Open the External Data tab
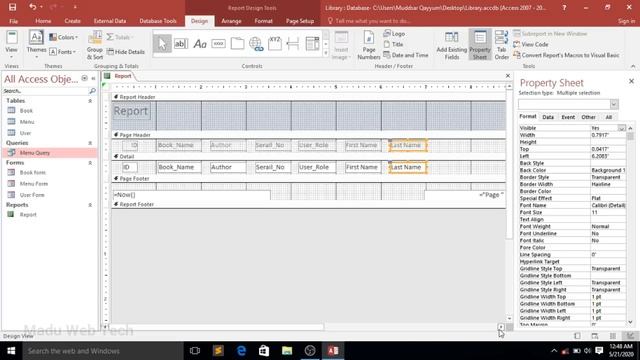Viewport: 640px width, 360px height. point(110,21)
